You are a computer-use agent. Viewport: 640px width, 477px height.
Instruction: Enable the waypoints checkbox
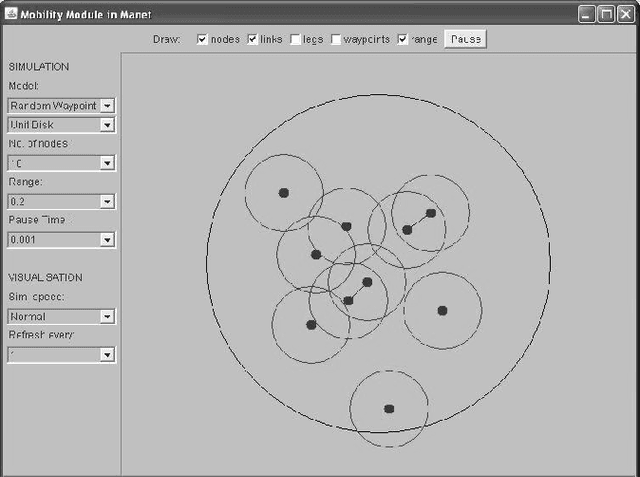tap(336, 39)
